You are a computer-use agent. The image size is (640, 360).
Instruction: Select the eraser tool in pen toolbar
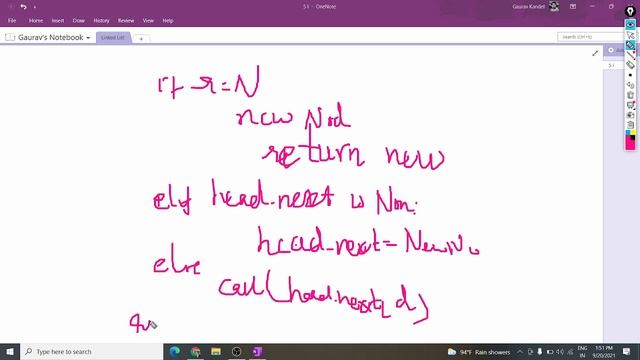tap(630, 65)
